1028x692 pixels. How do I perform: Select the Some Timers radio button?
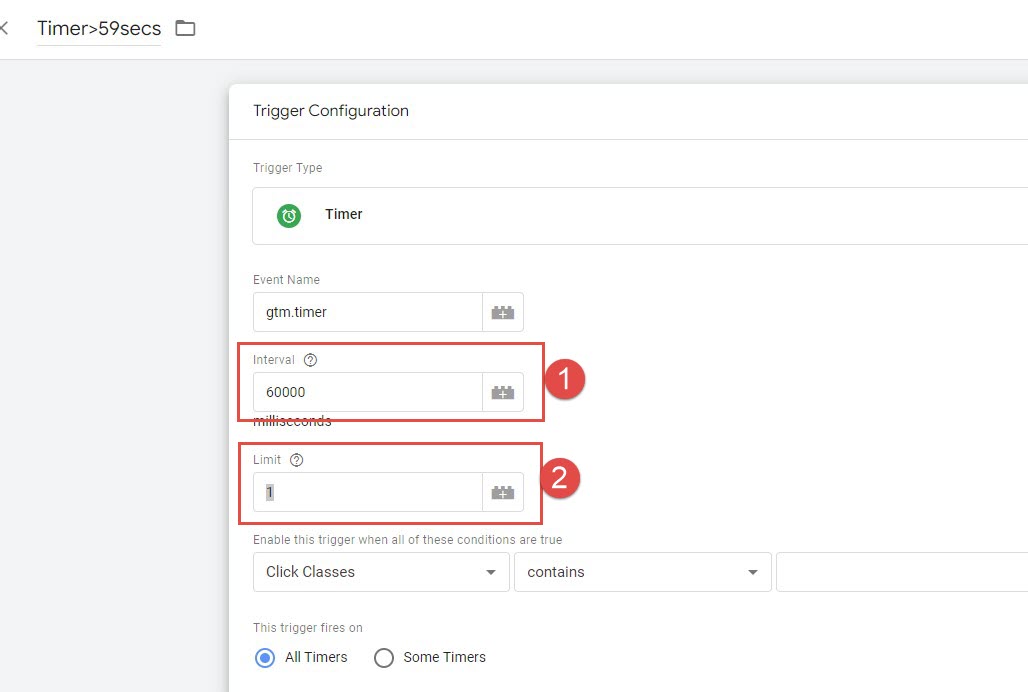click(384, 658)
